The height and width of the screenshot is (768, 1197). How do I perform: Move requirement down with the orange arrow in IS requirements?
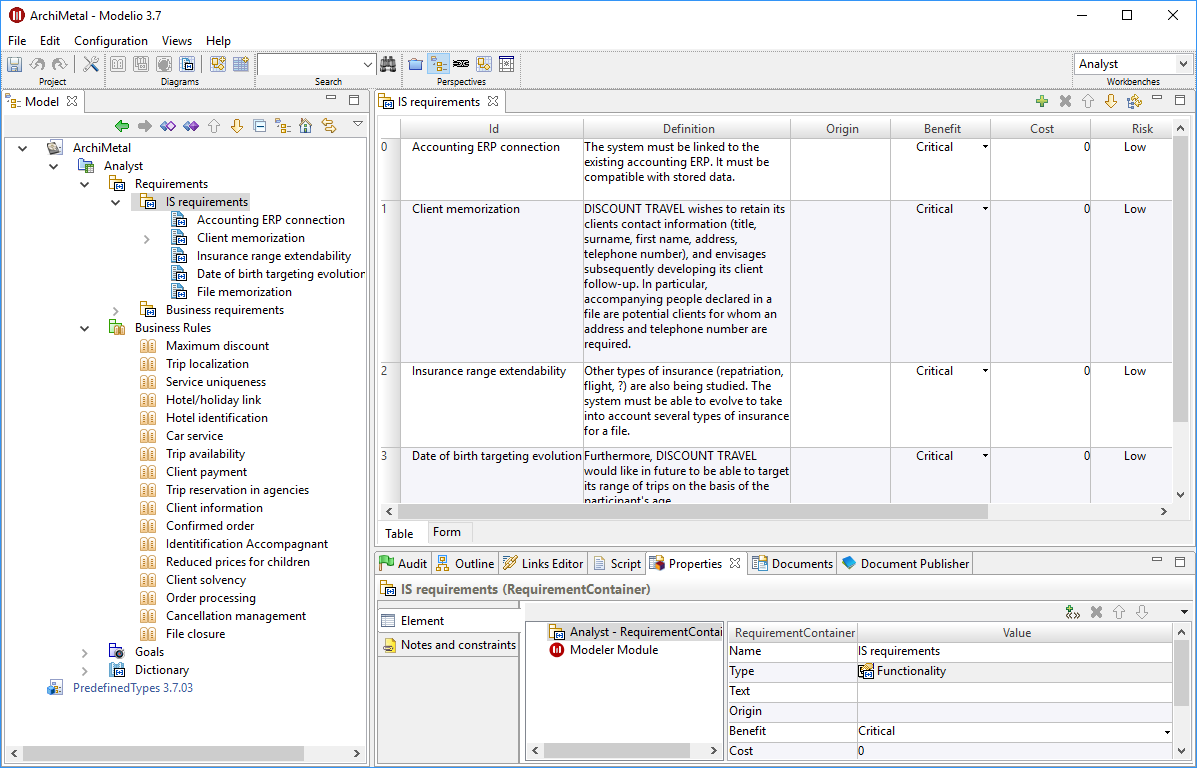click(1111, 102)
